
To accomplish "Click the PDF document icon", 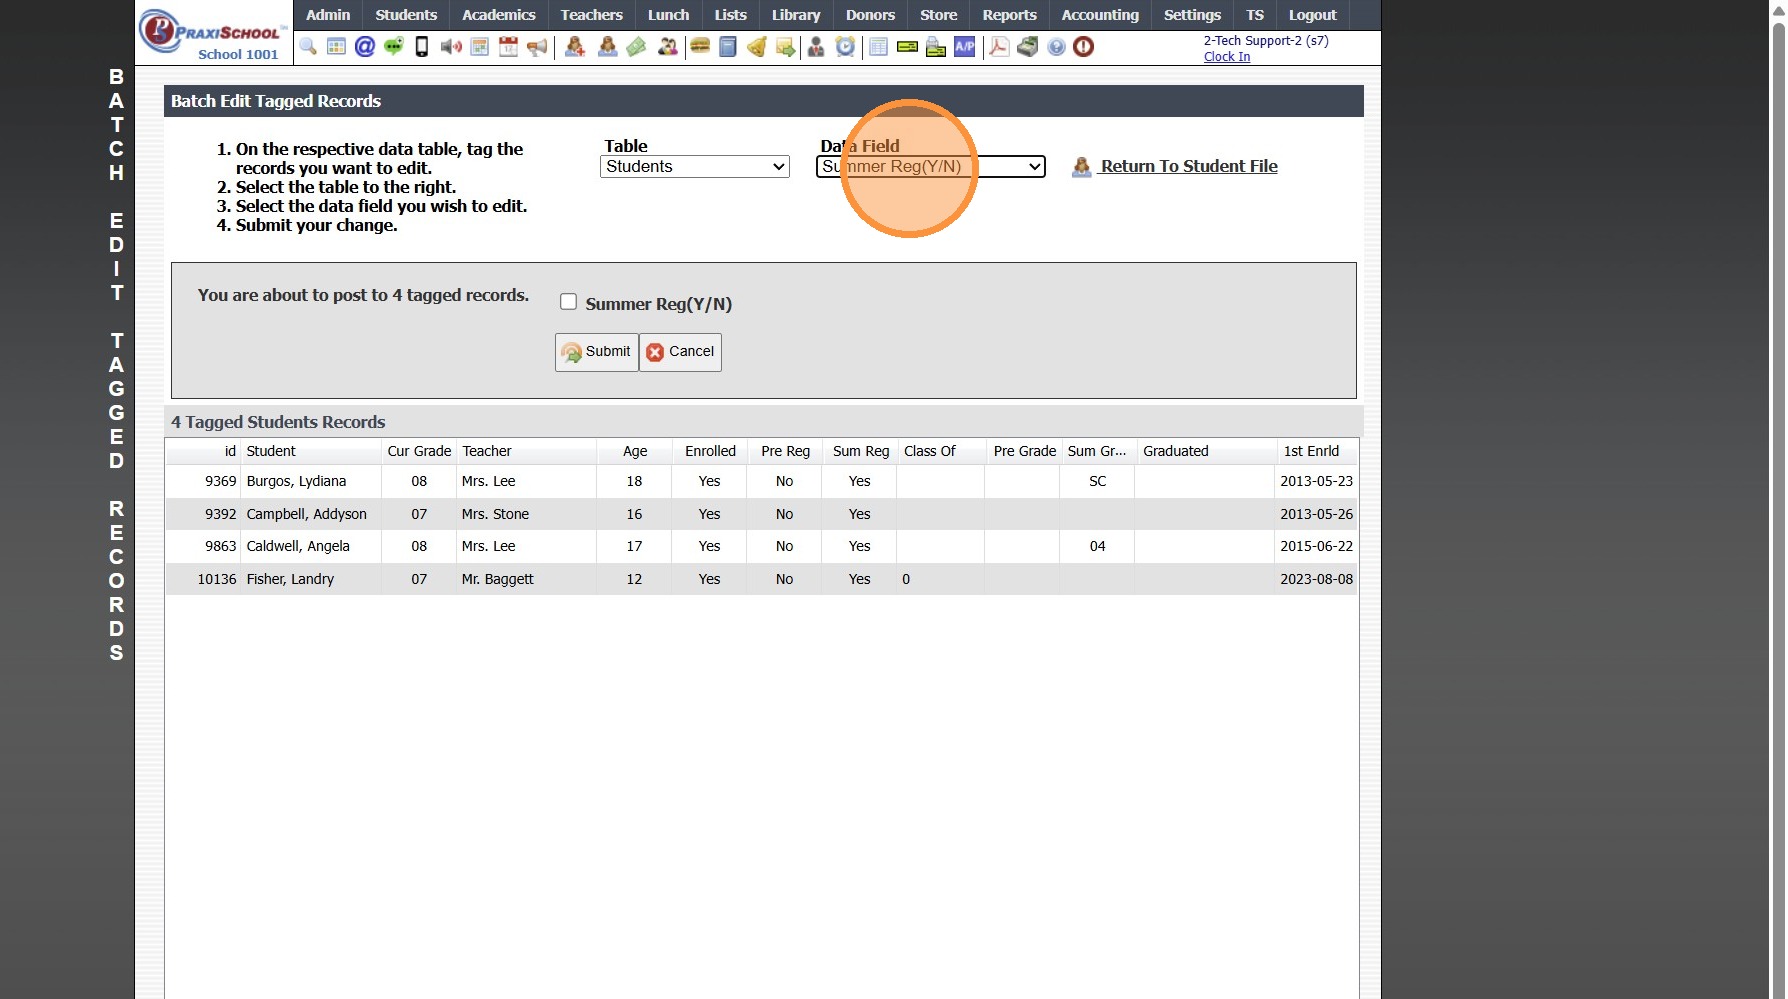I will click(x=999, y=47).
